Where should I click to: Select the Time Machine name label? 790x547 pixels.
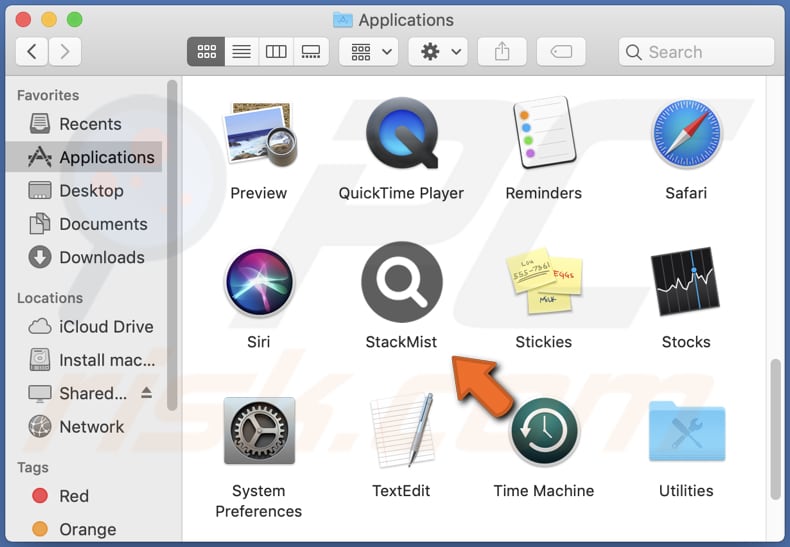pos(544,491)
